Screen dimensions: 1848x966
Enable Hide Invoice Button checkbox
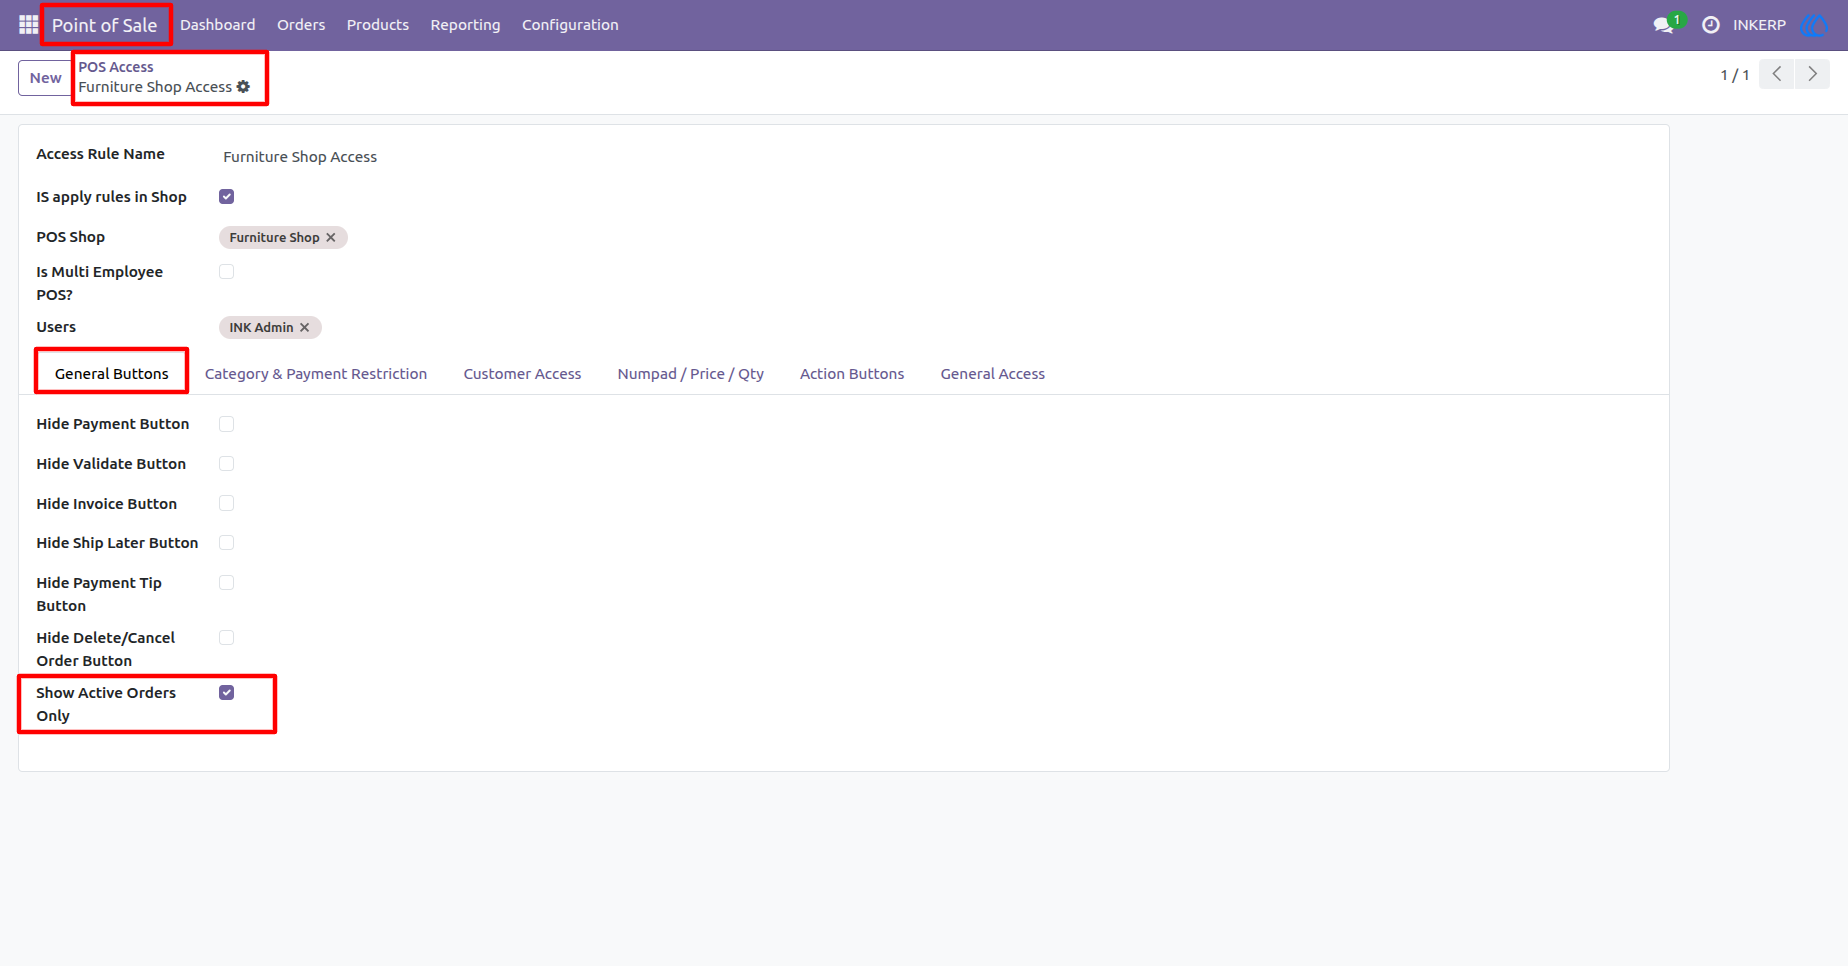[x=227, y=504]
